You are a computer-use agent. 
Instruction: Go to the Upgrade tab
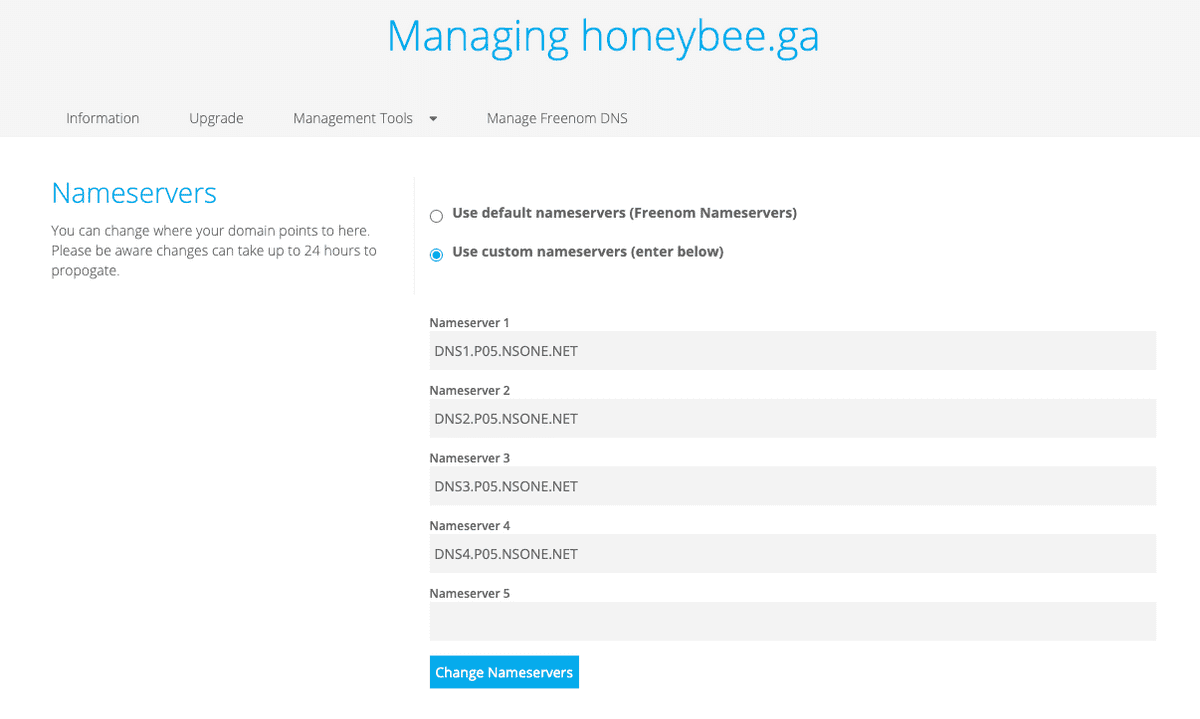click(216, 118)
